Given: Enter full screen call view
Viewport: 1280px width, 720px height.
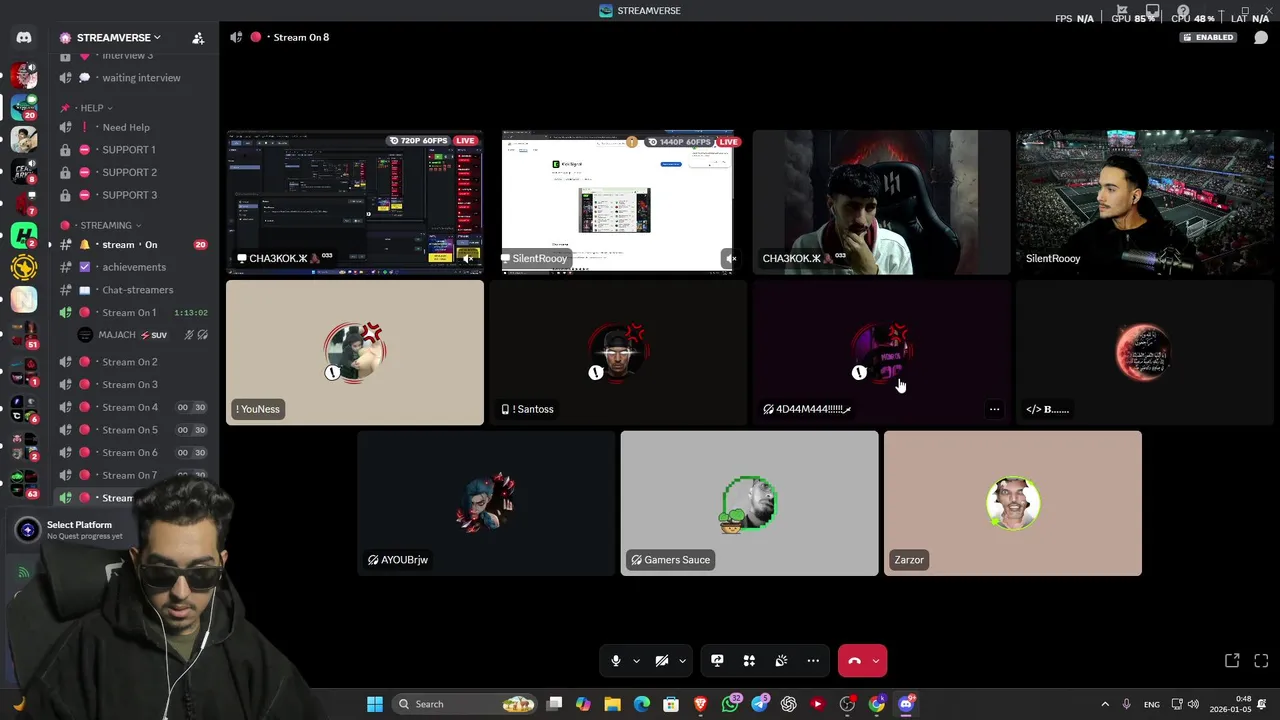Looking at the screenshot, I should tap(1261, 661).
